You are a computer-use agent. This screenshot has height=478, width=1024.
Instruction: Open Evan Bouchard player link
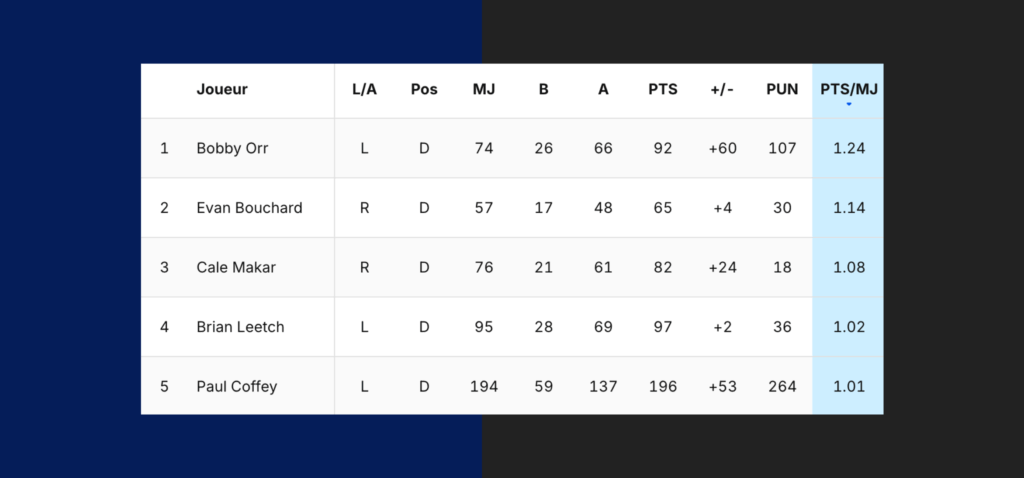click(249, 208)
